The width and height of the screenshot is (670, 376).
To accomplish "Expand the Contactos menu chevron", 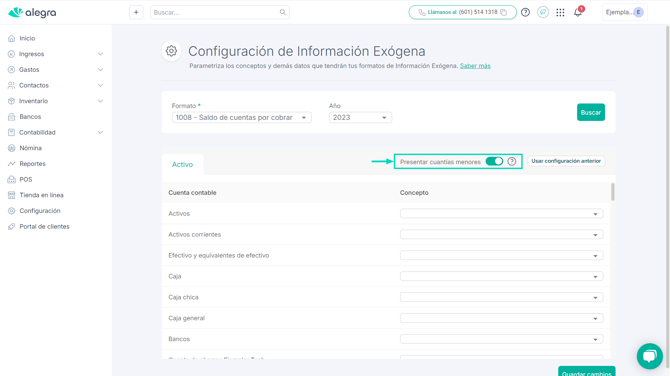I will 100,85.
